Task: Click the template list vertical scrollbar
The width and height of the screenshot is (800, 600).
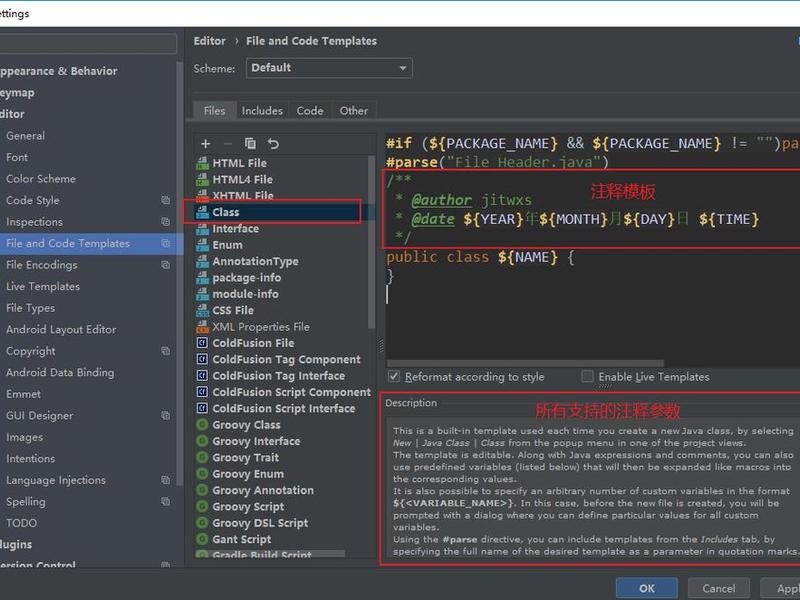Action: click(x=371, y=242)
